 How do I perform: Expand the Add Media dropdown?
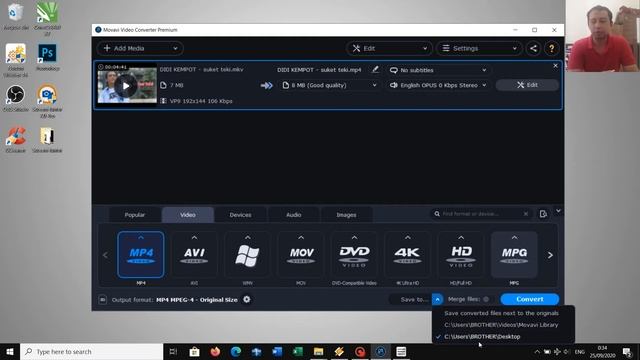tap(175, 48)
